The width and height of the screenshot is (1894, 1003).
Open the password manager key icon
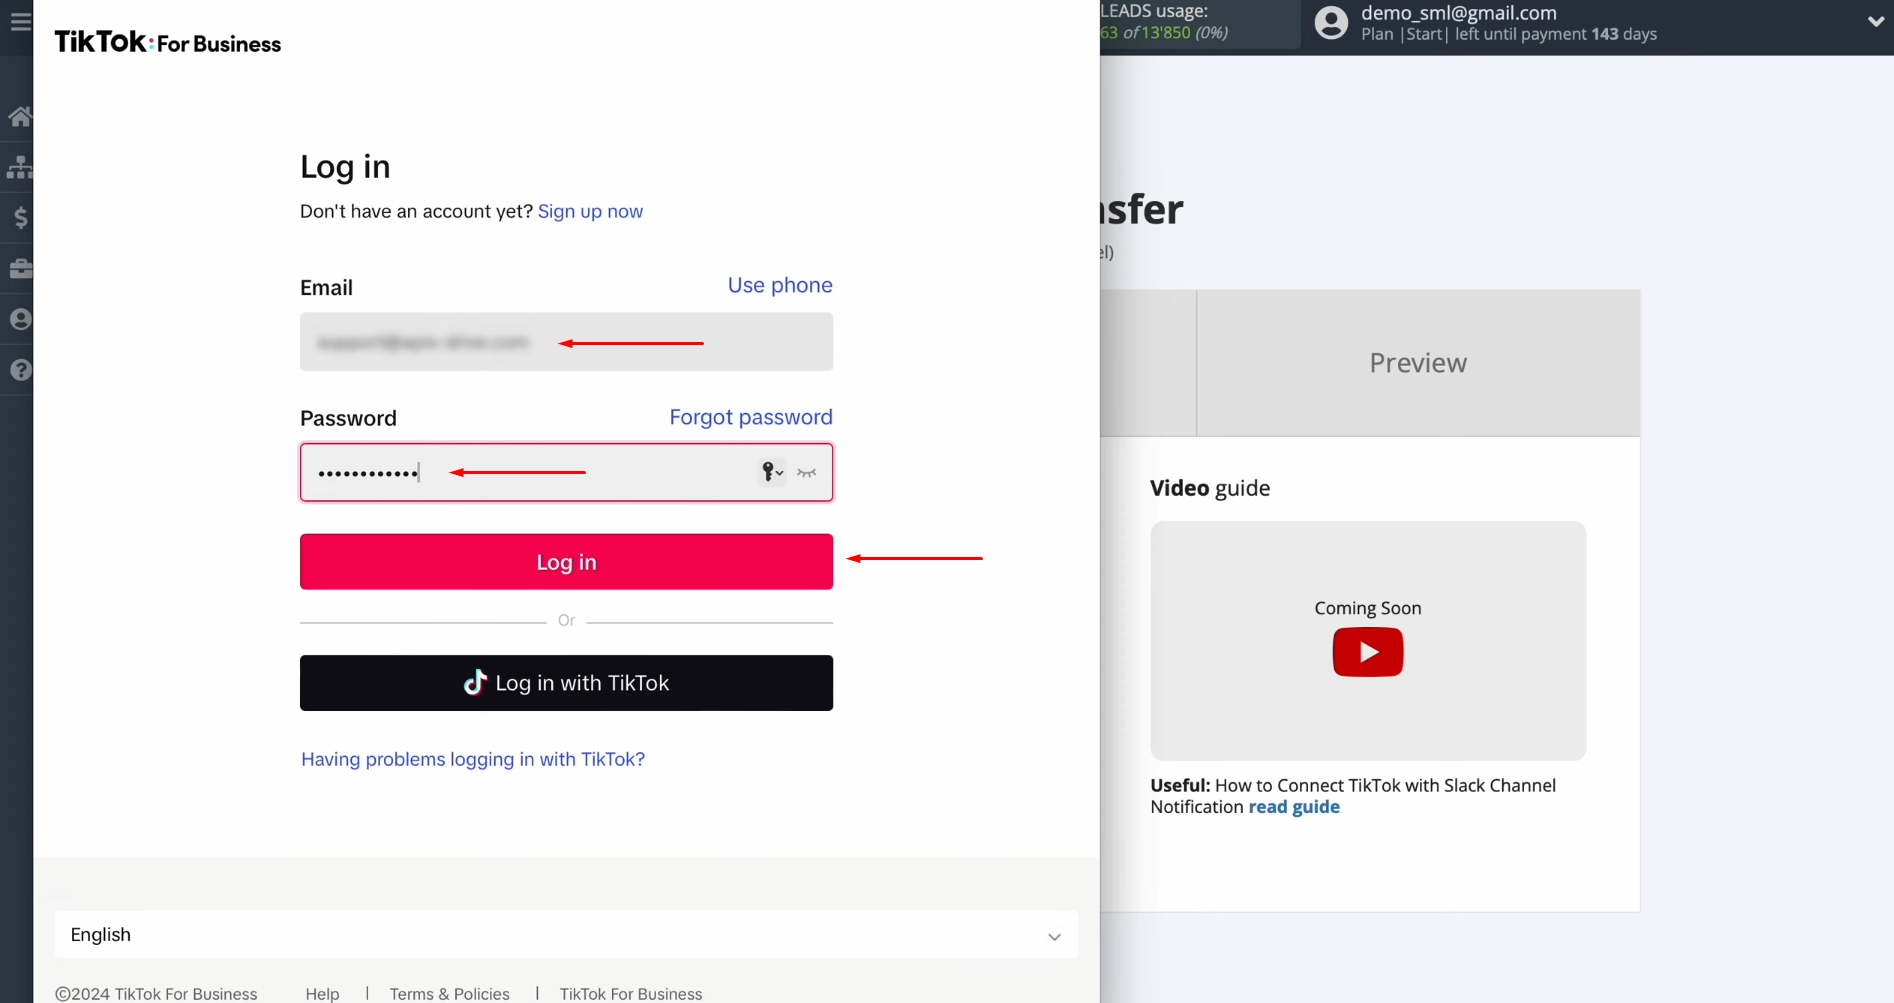[x=772, y=472]
